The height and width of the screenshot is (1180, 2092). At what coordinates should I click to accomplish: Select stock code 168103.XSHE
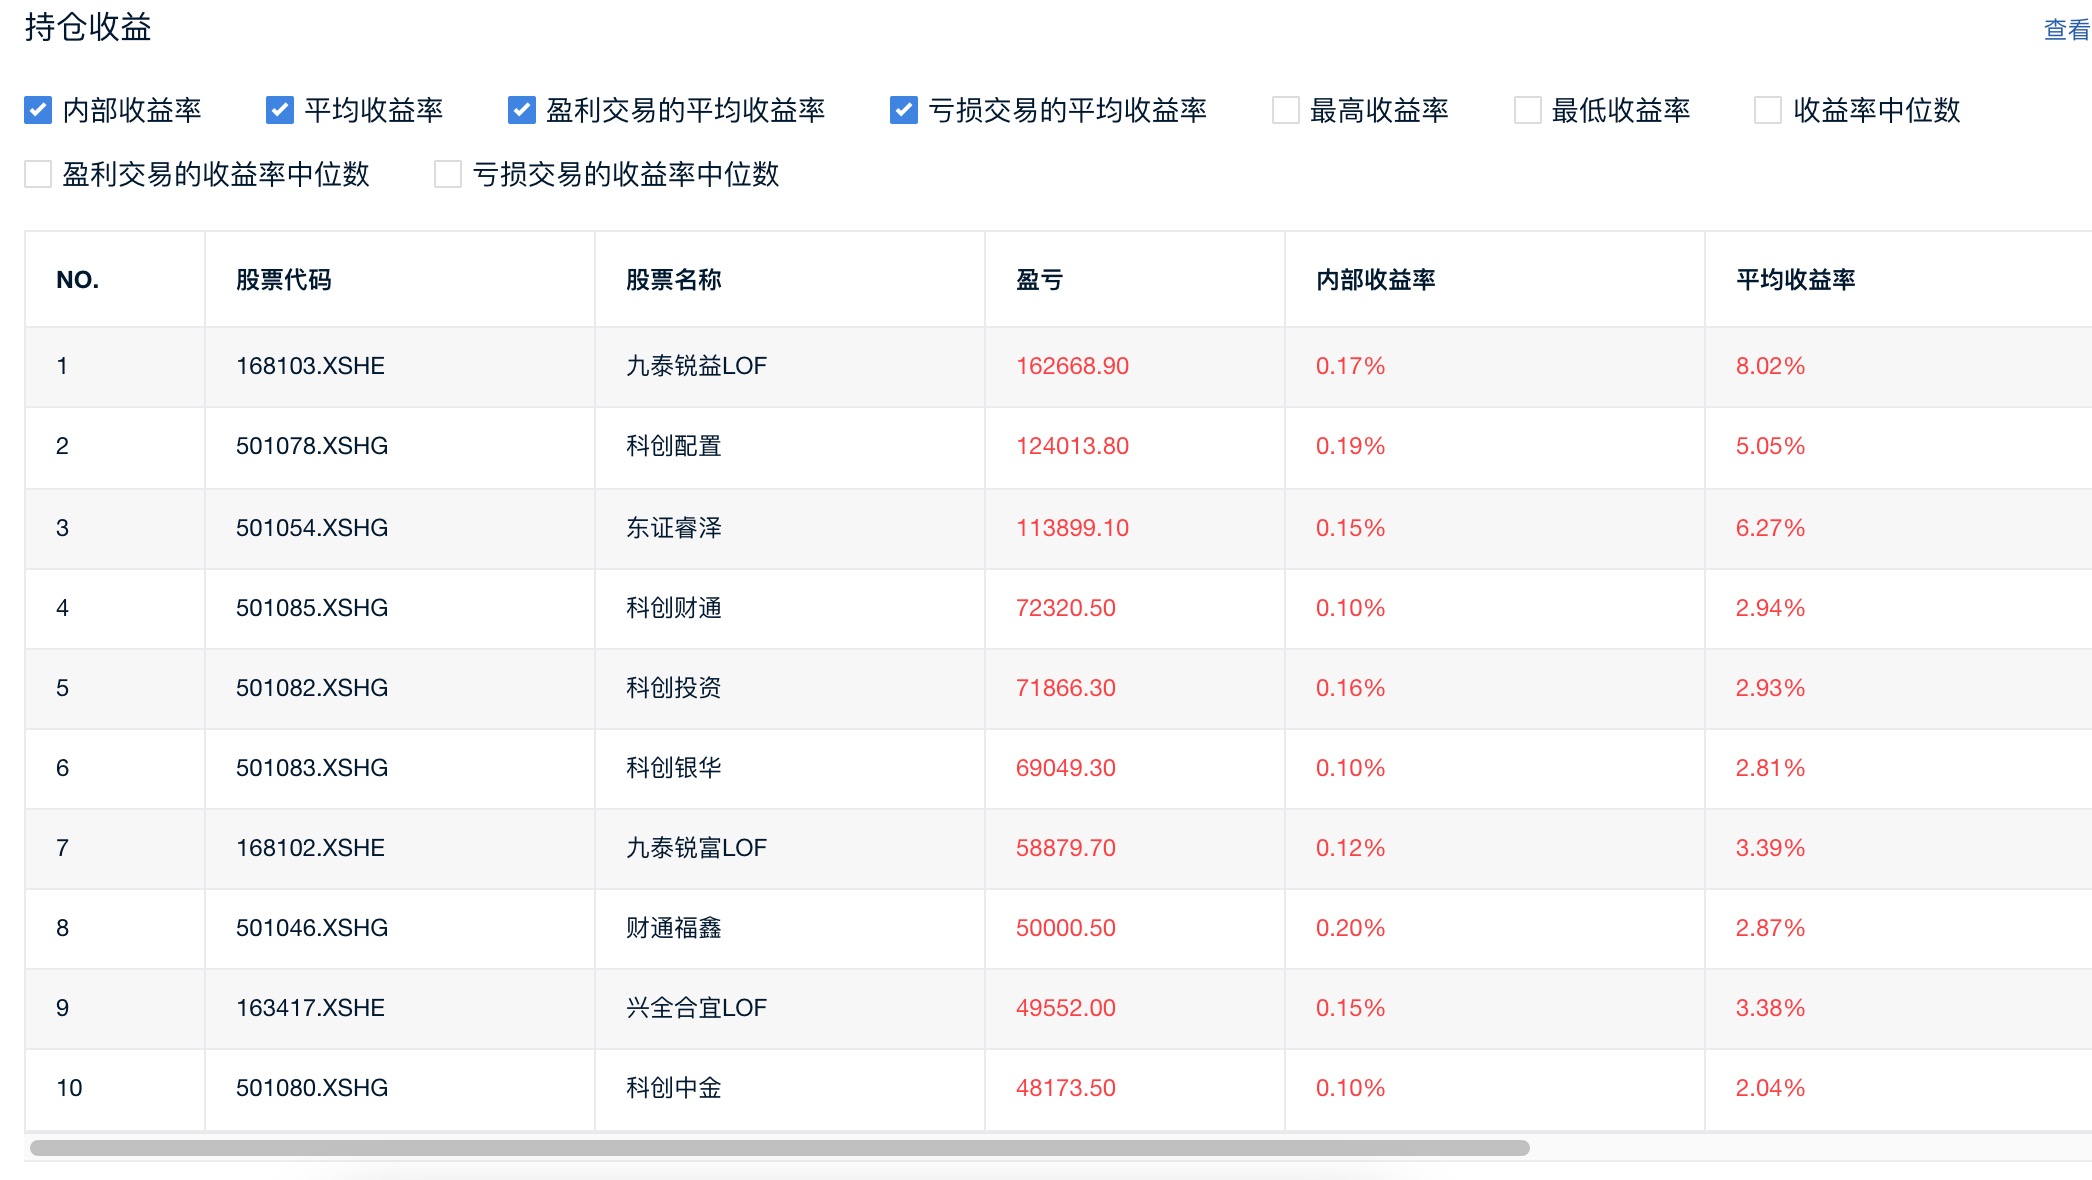point(310,366)
